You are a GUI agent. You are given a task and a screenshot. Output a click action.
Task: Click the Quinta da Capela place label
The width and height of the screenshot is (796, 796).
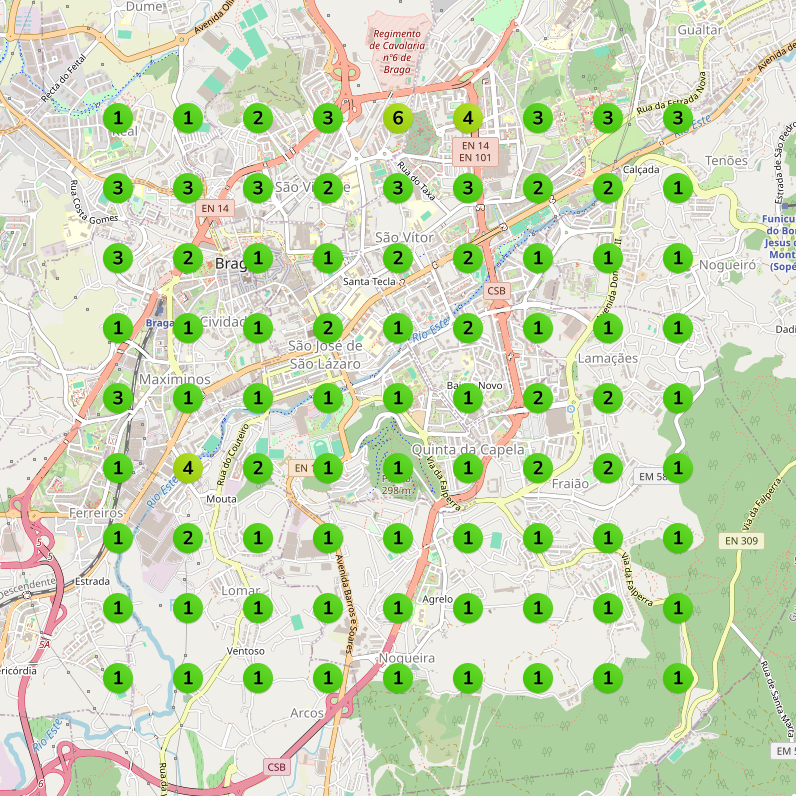tap(468, 450)
